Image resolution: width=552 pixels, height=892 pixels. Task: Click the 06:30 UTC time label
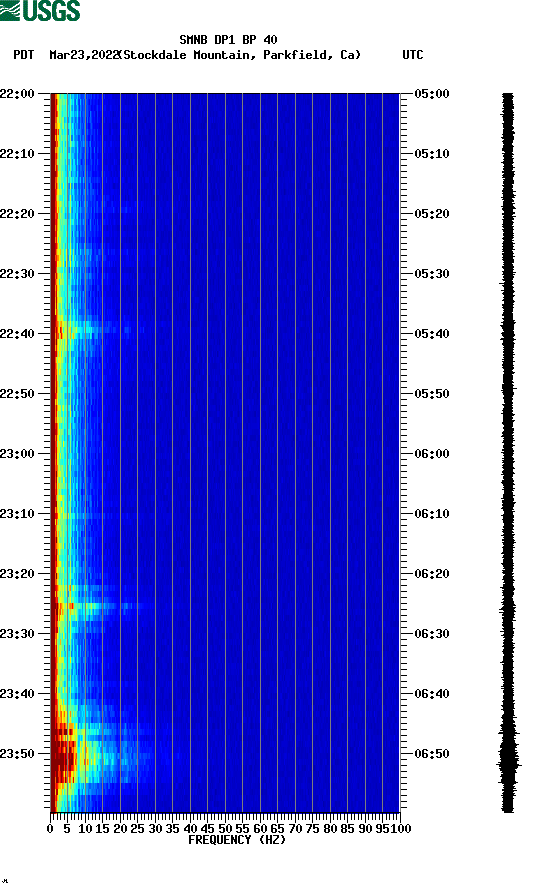pyautogui.click(x=431, y=634)
